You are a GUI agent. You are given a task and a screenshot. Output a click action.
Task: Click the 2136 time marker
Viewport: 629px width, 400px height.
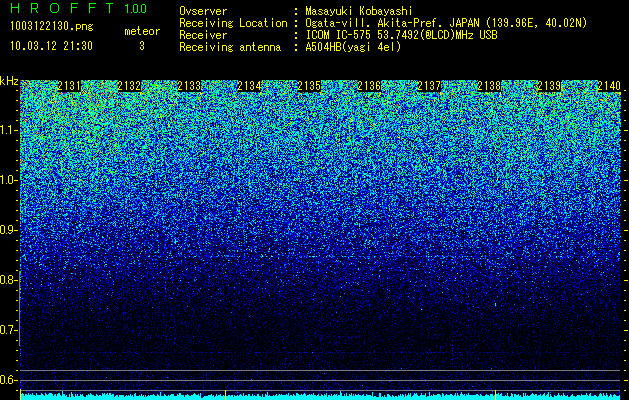point(369,86)
